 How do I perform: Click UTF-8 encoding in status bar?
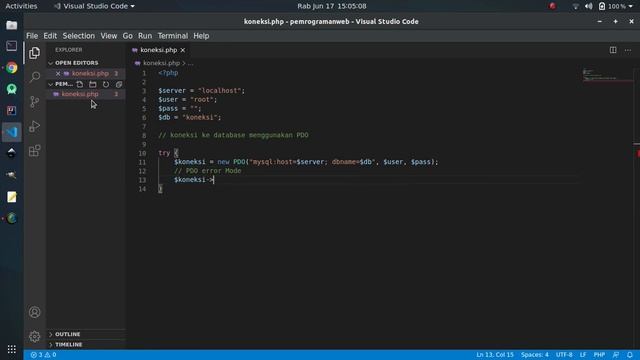564,355
